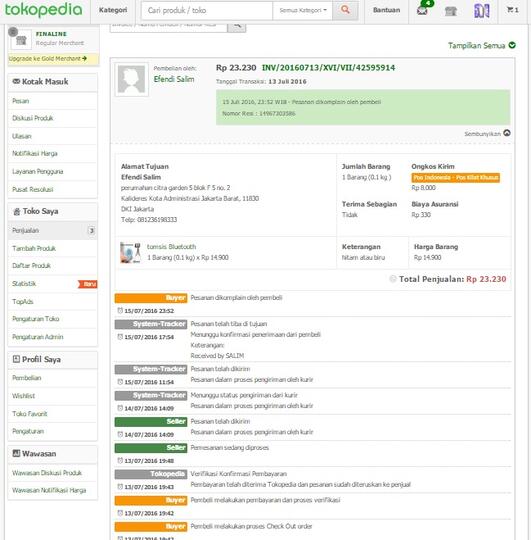531x540 pixels.
Task: Open the FINALINE shop name link
Action: (51, 34)
